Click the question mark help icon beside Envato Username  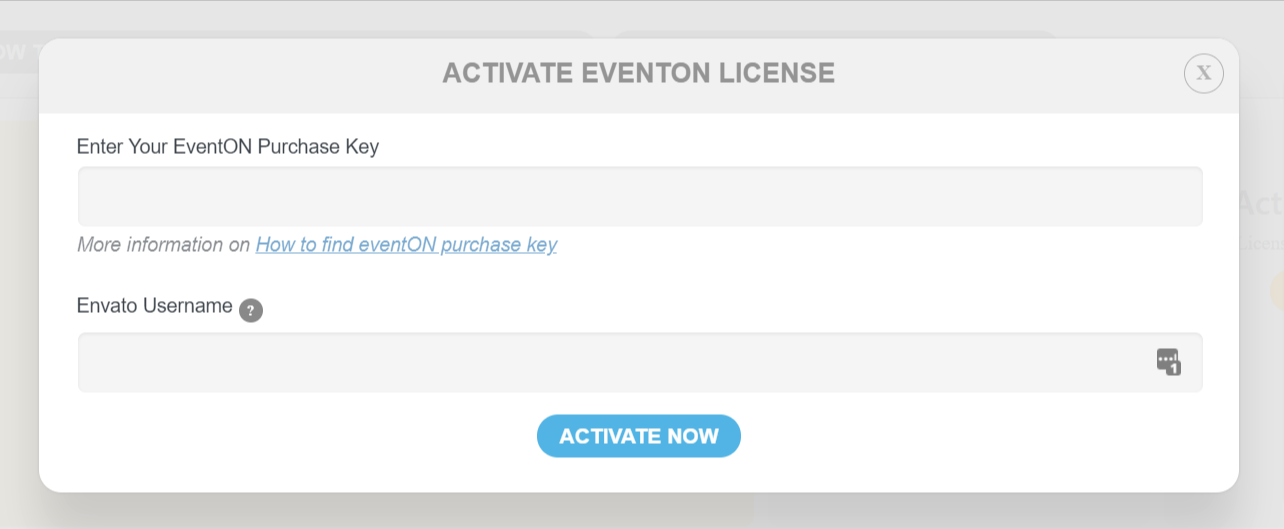(251, 310)
